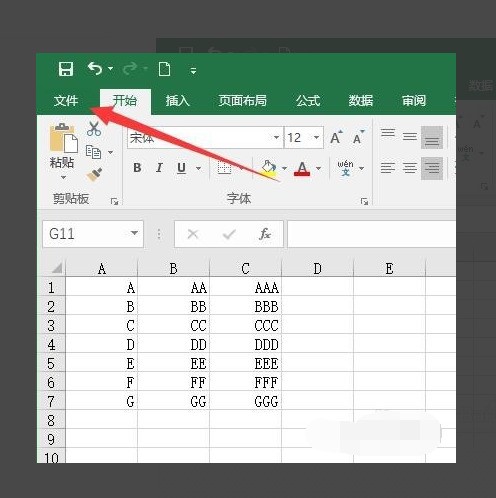This screenshot has width=496, height=498.
Task: Expand the font name dropdown arrow
Action: click(x=276, y=137)
